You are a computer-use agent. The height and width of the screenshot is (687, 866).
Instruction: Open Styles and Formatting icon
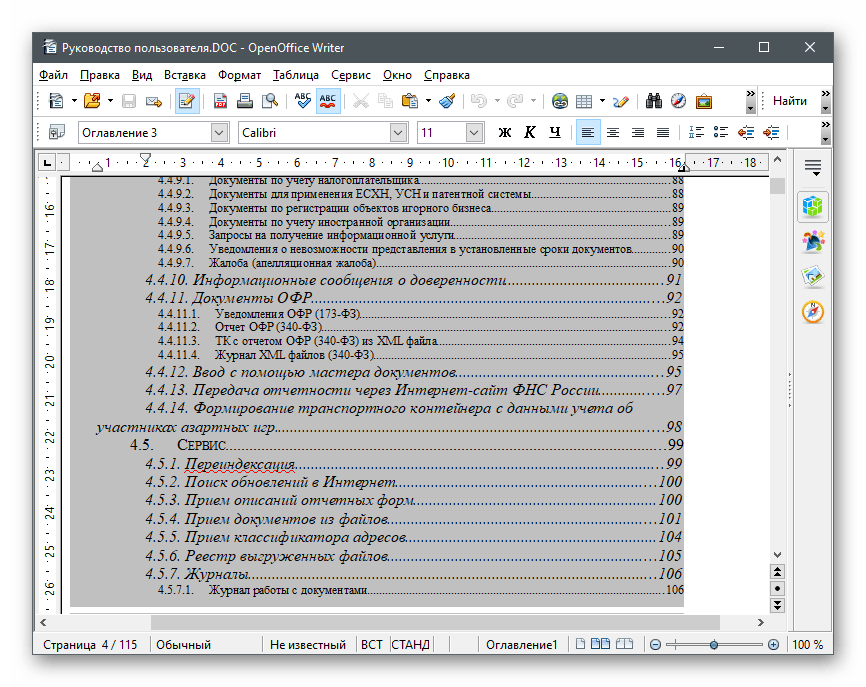click(56, 133)
